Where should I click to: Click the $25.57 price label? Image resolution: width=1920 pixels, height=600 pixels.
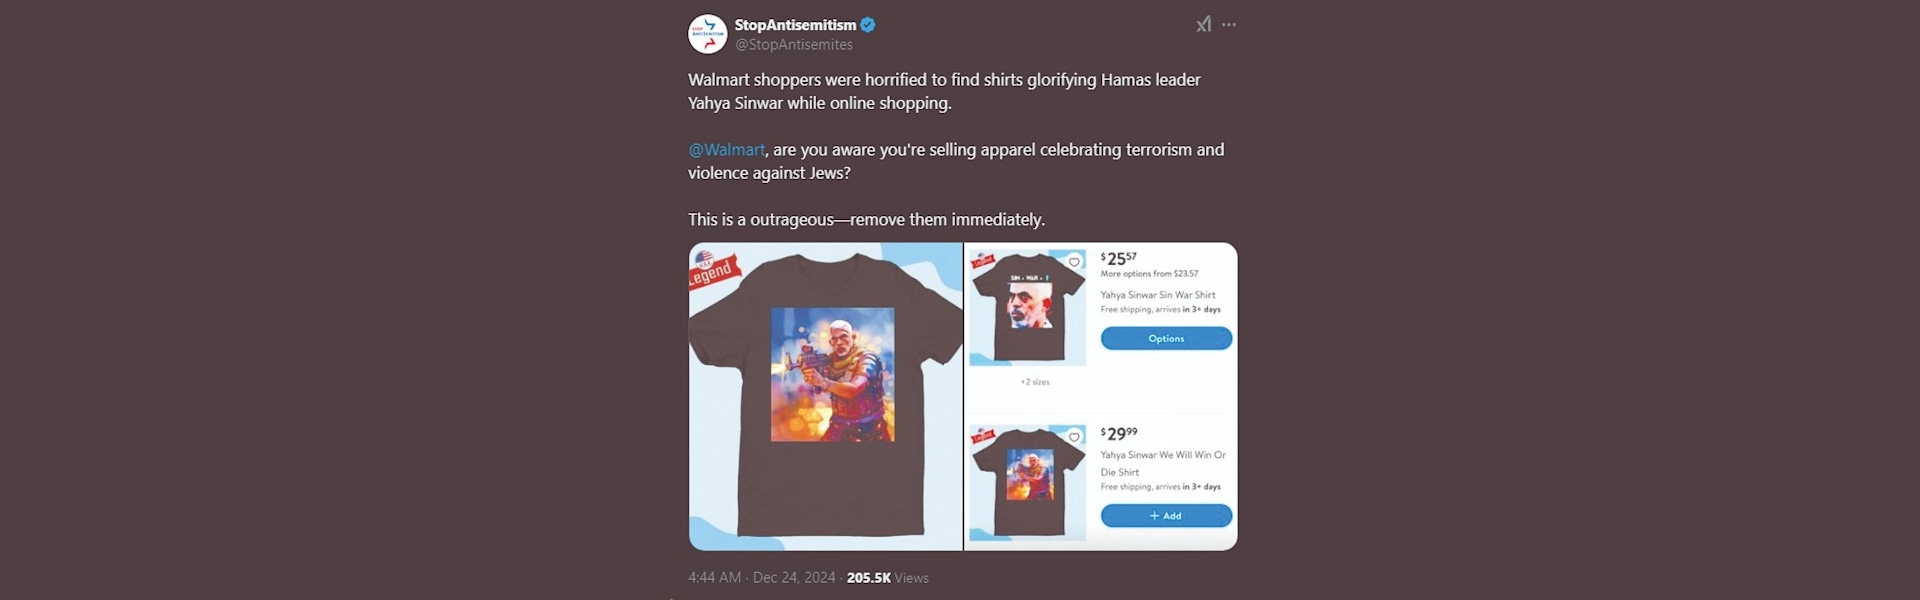[x=1118, y=258]
